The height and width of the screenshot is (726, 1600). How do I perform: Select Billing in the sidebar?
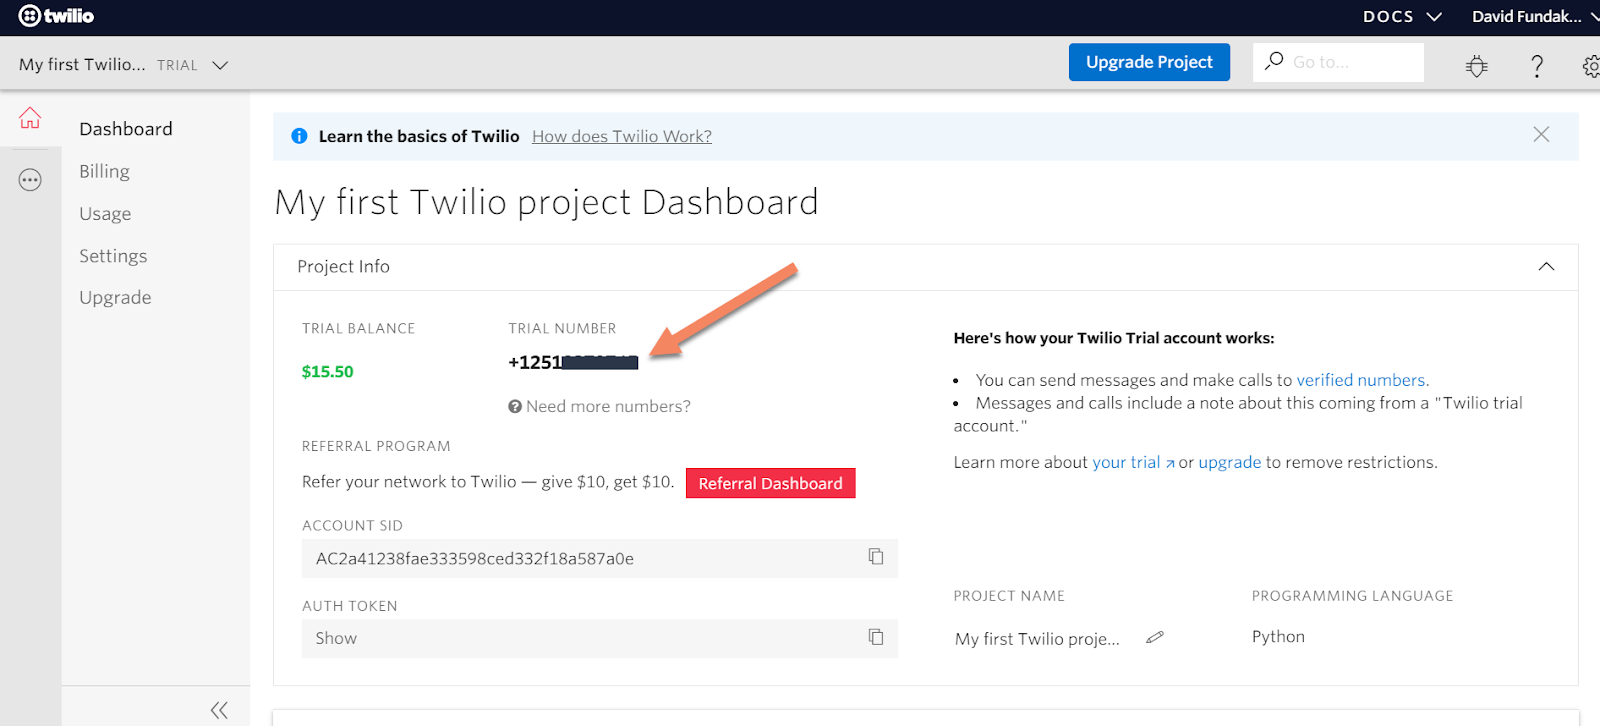[x=104, y=171]
